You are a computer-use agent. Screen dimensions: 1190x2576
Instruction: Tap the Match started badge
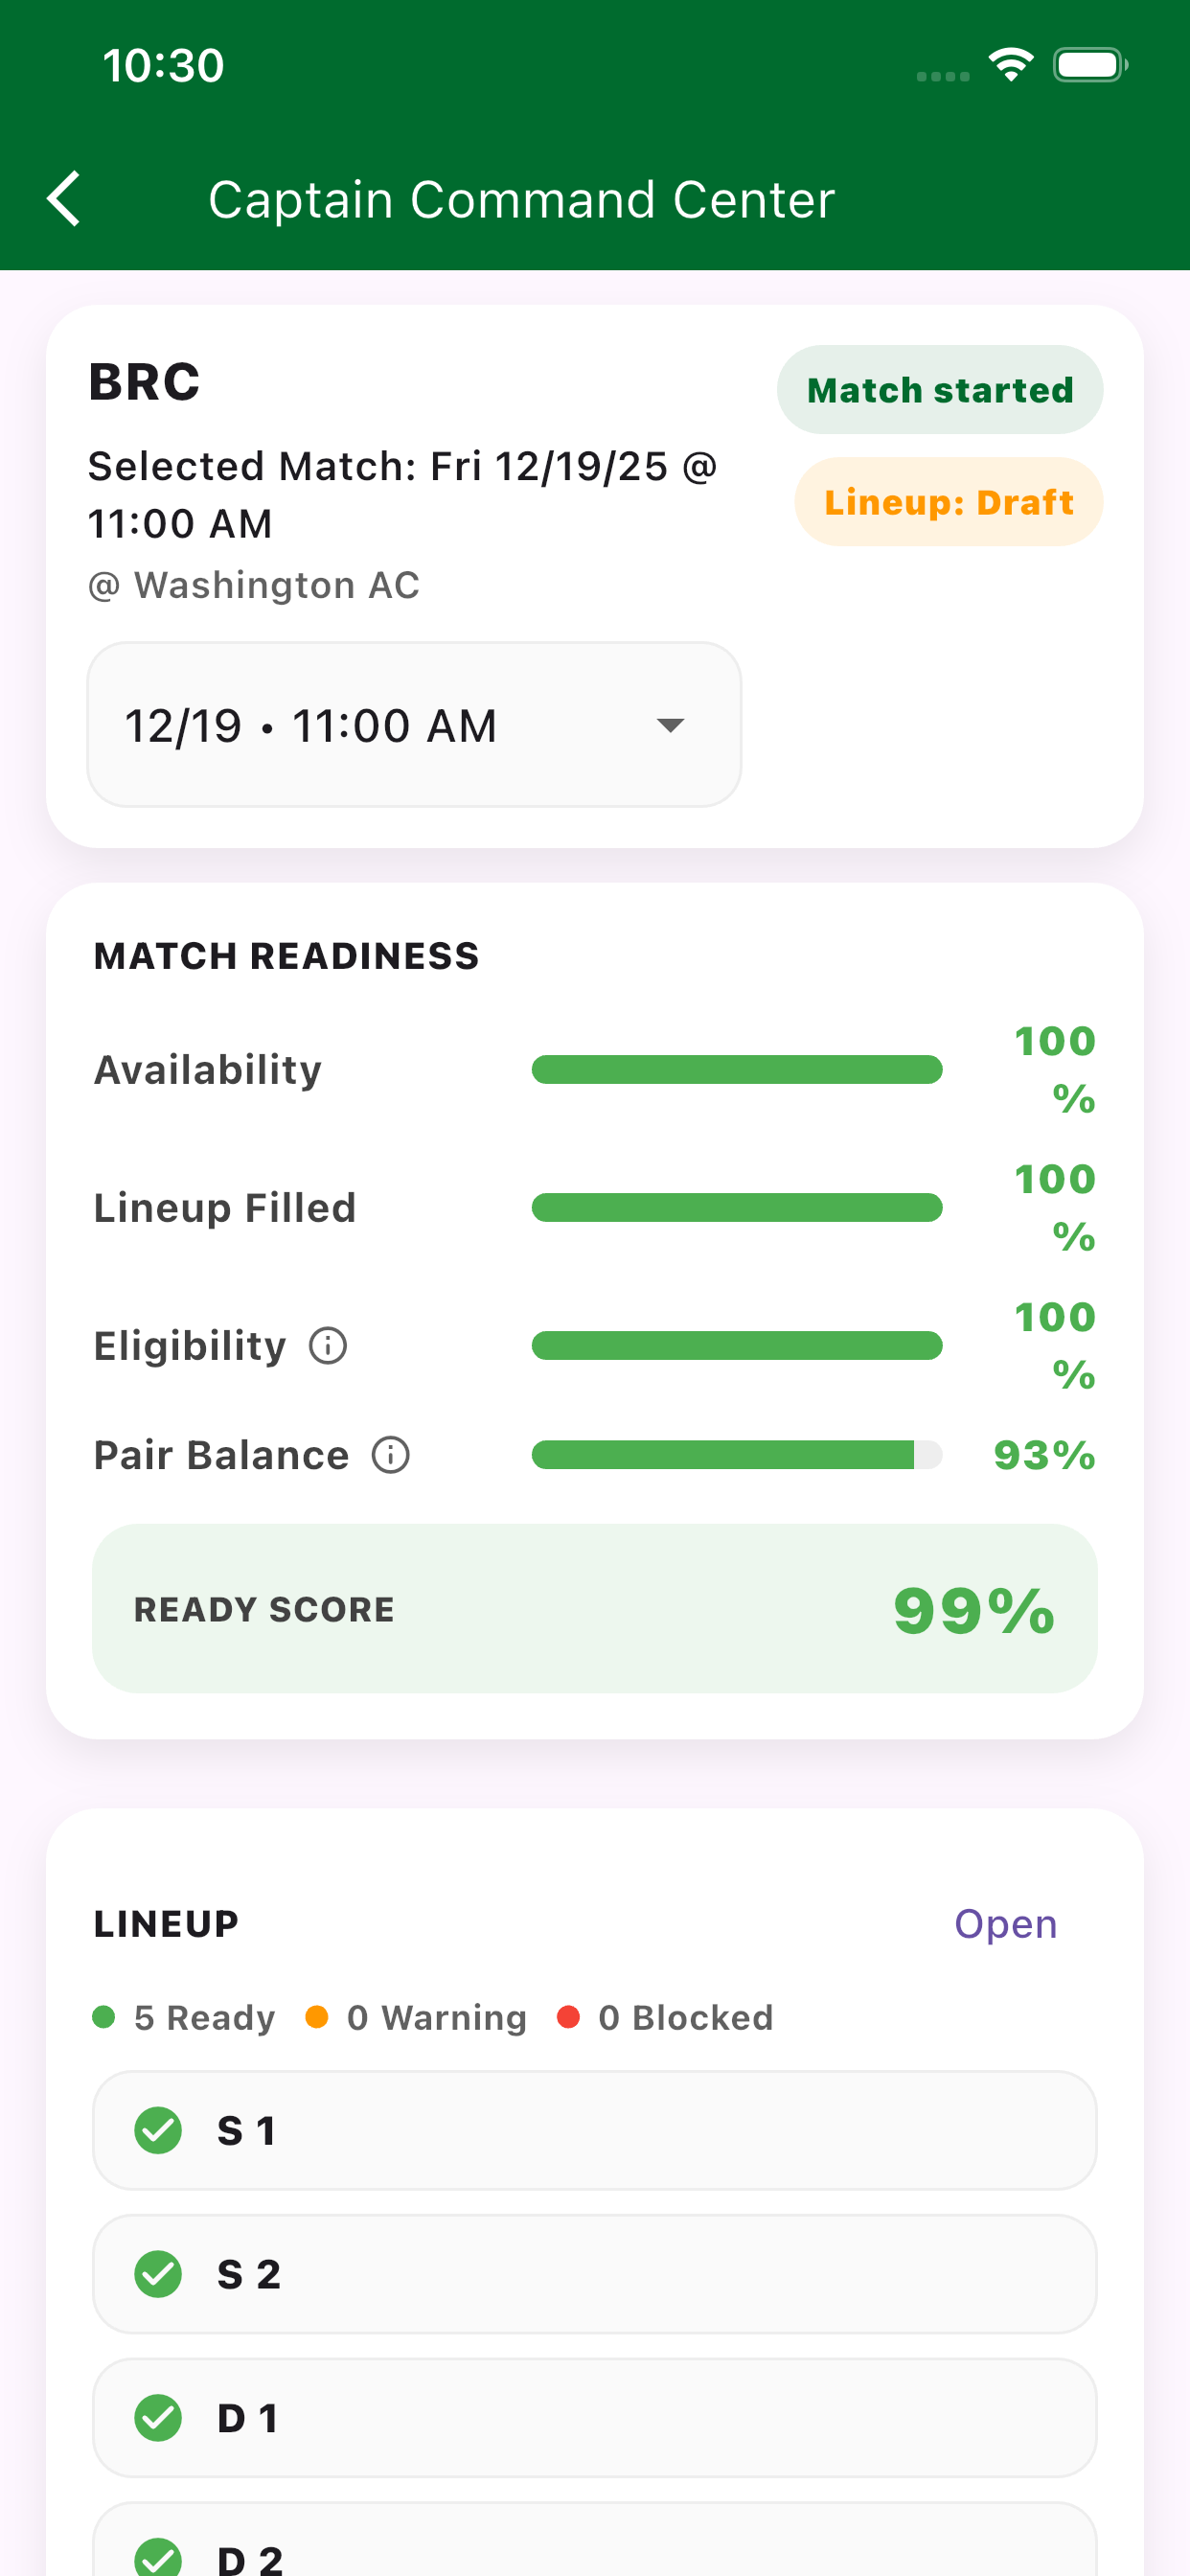(x=940, y=390)
